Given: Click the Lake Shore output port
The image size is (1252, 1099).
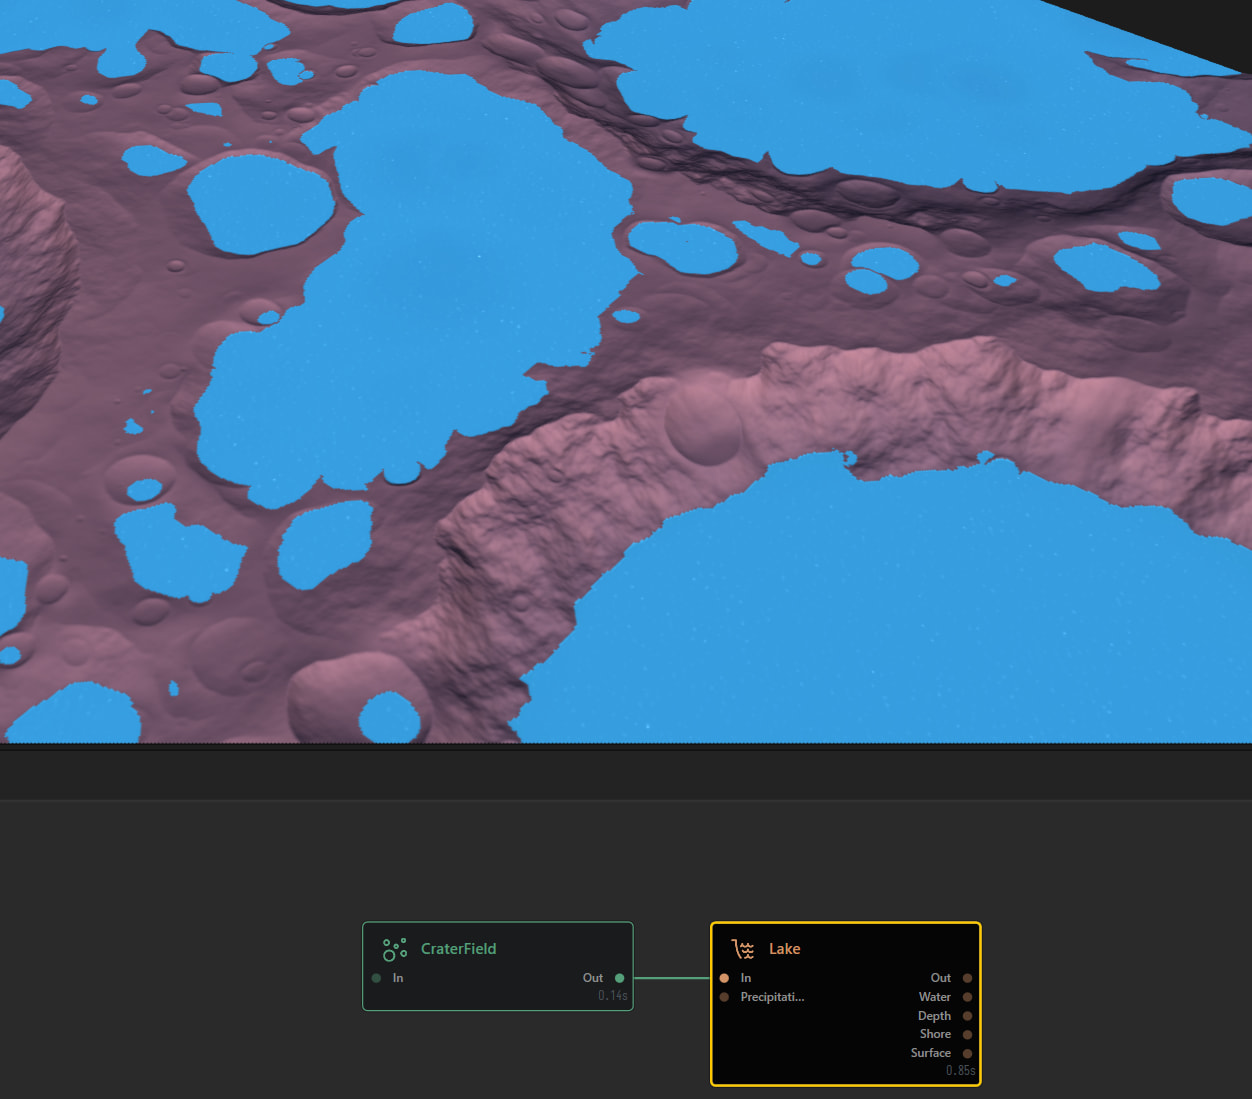Looking at the screenshot, I should [x=967, y=1034].
